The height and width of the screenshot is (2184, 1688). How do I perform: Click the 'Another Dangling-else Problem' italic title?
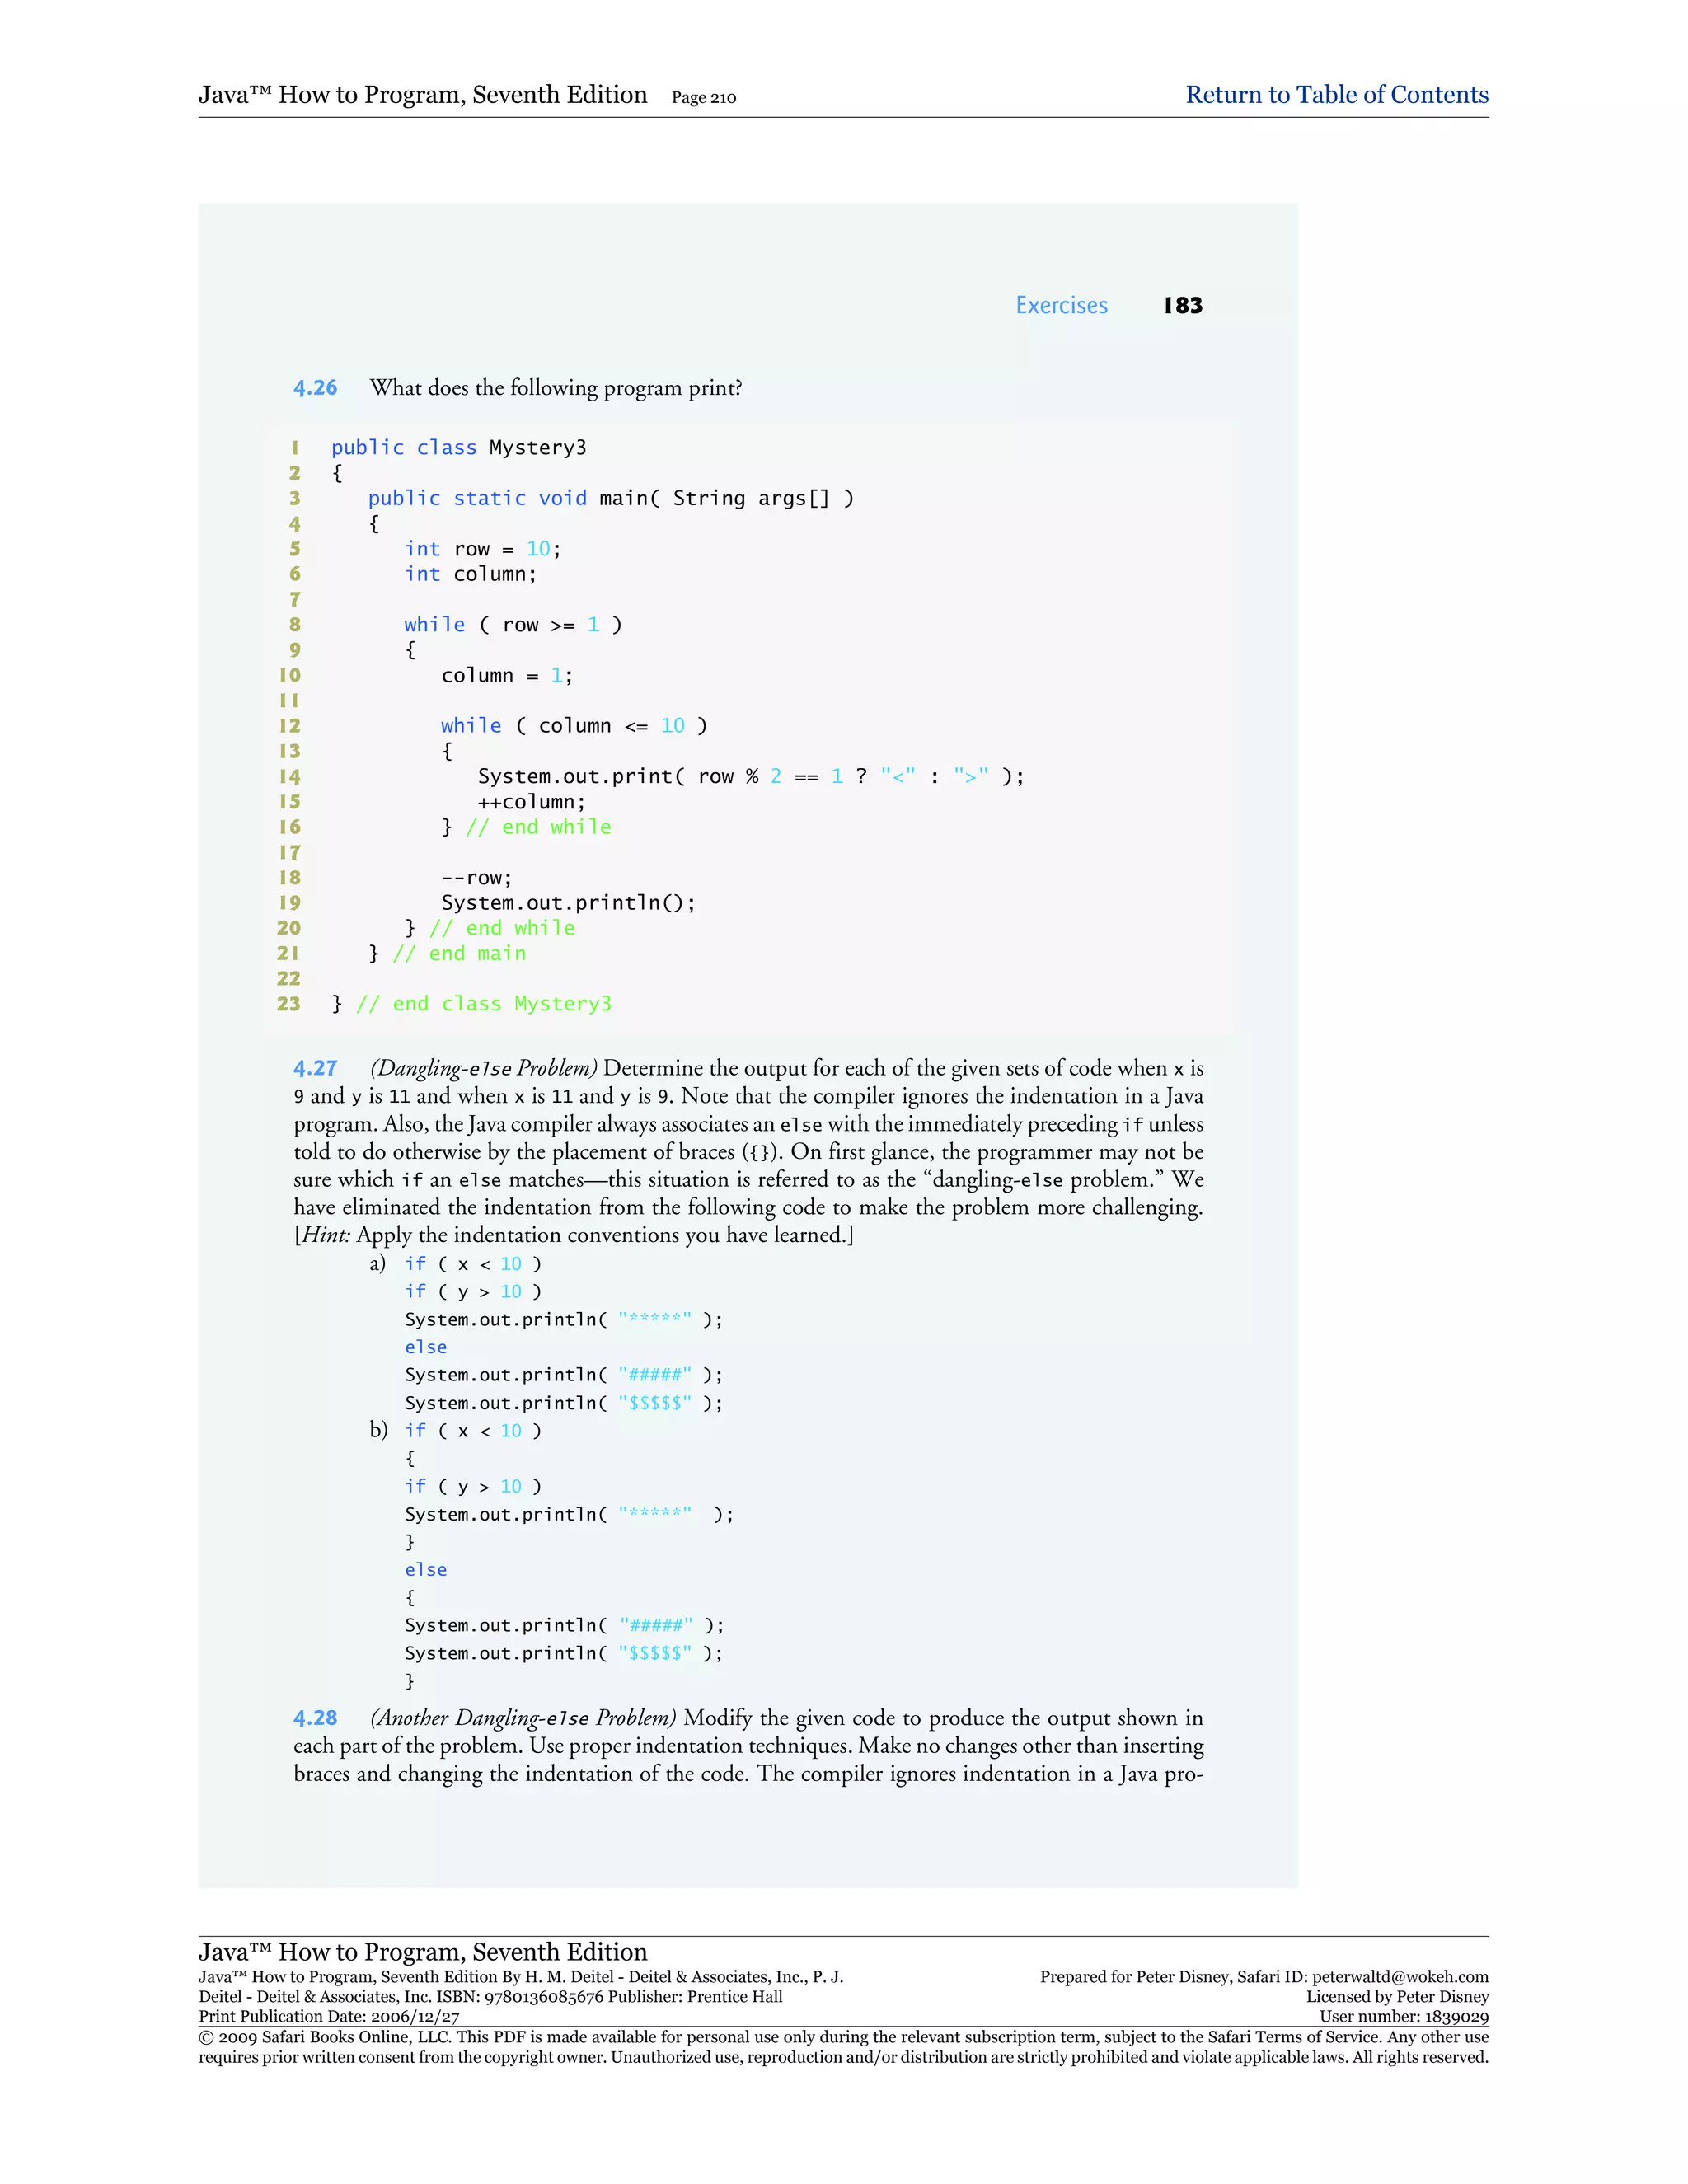(523, 1718)
